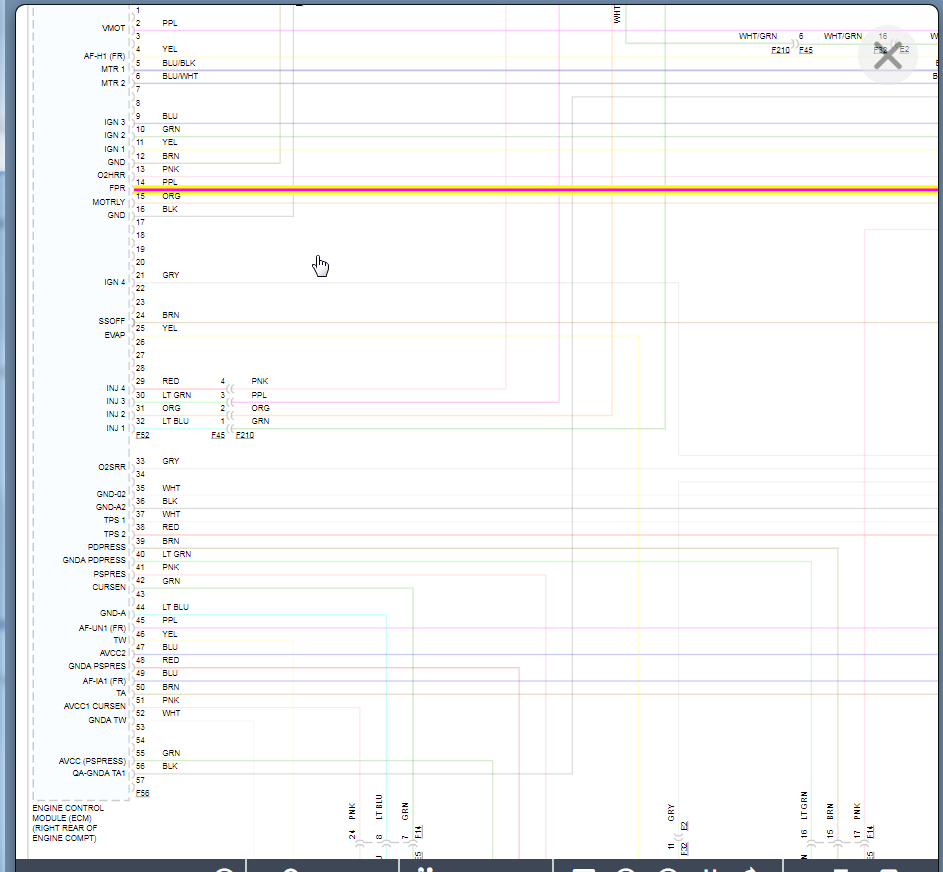Viewport: 943px width, 872px height.
Task: Click the connector symbol between F210 and F45 at top
Action: (x=793, y=43)
